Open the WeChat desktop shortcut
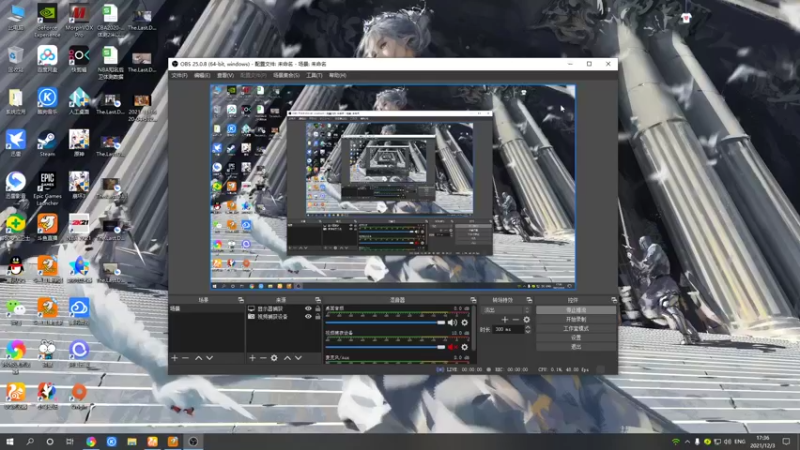800x450 pixels. click(16, 311)
